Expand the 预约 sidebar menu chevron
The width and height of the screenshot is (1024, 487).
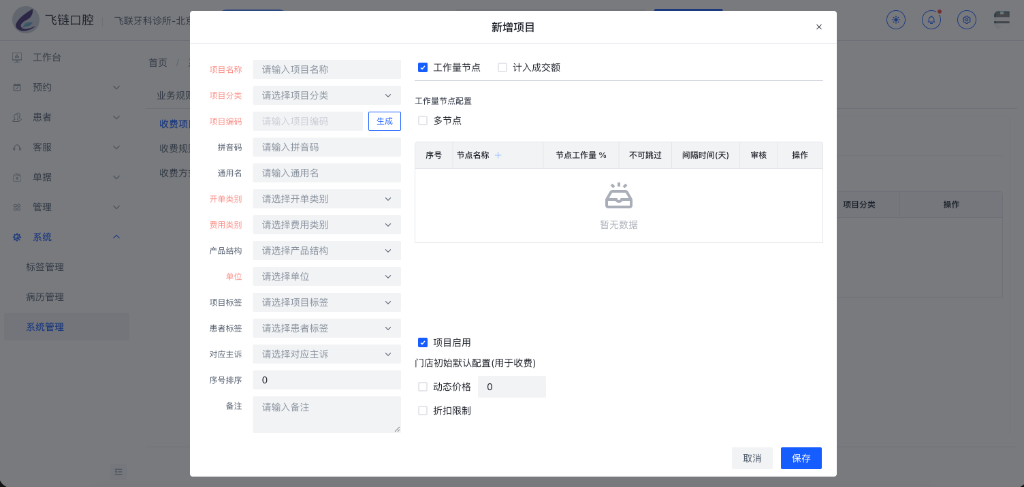click(x=116, y=87)
